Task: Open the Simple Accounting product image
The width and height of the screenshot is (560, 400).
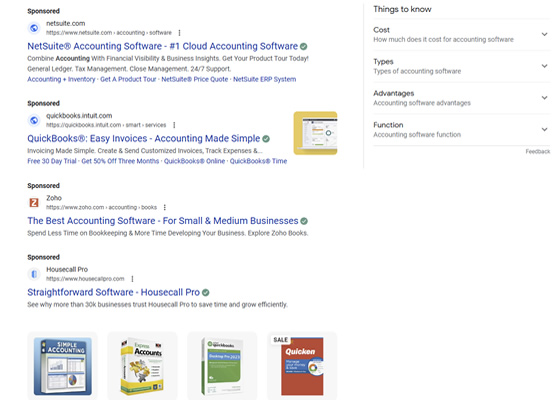Action: tap(62, 366)
